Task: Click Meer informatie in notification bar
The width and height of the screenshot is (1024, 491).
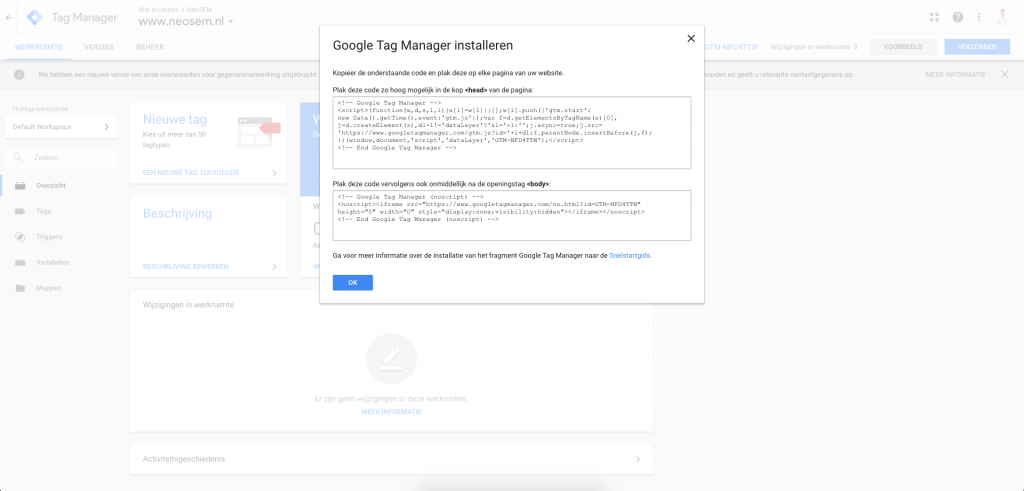Action: pos(955,75)
